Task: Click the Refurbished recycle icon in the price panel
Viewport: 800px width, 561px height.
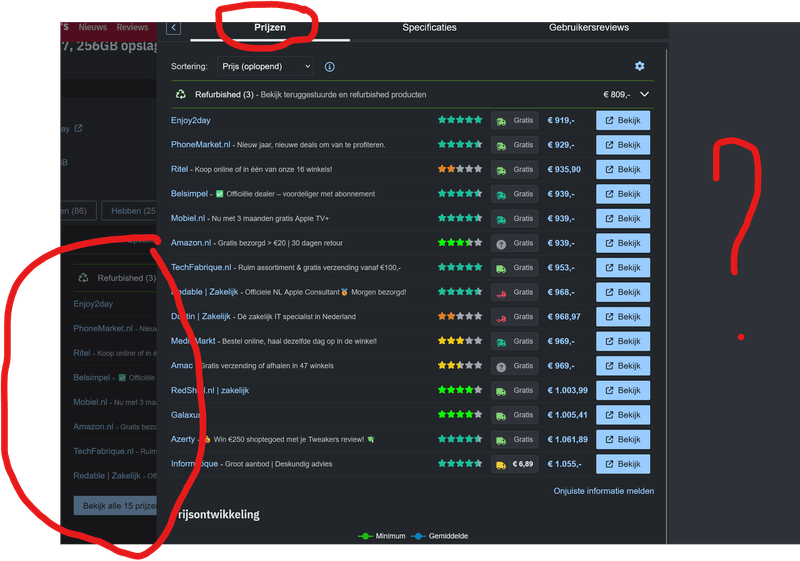Action: click(x=181, y=94)
